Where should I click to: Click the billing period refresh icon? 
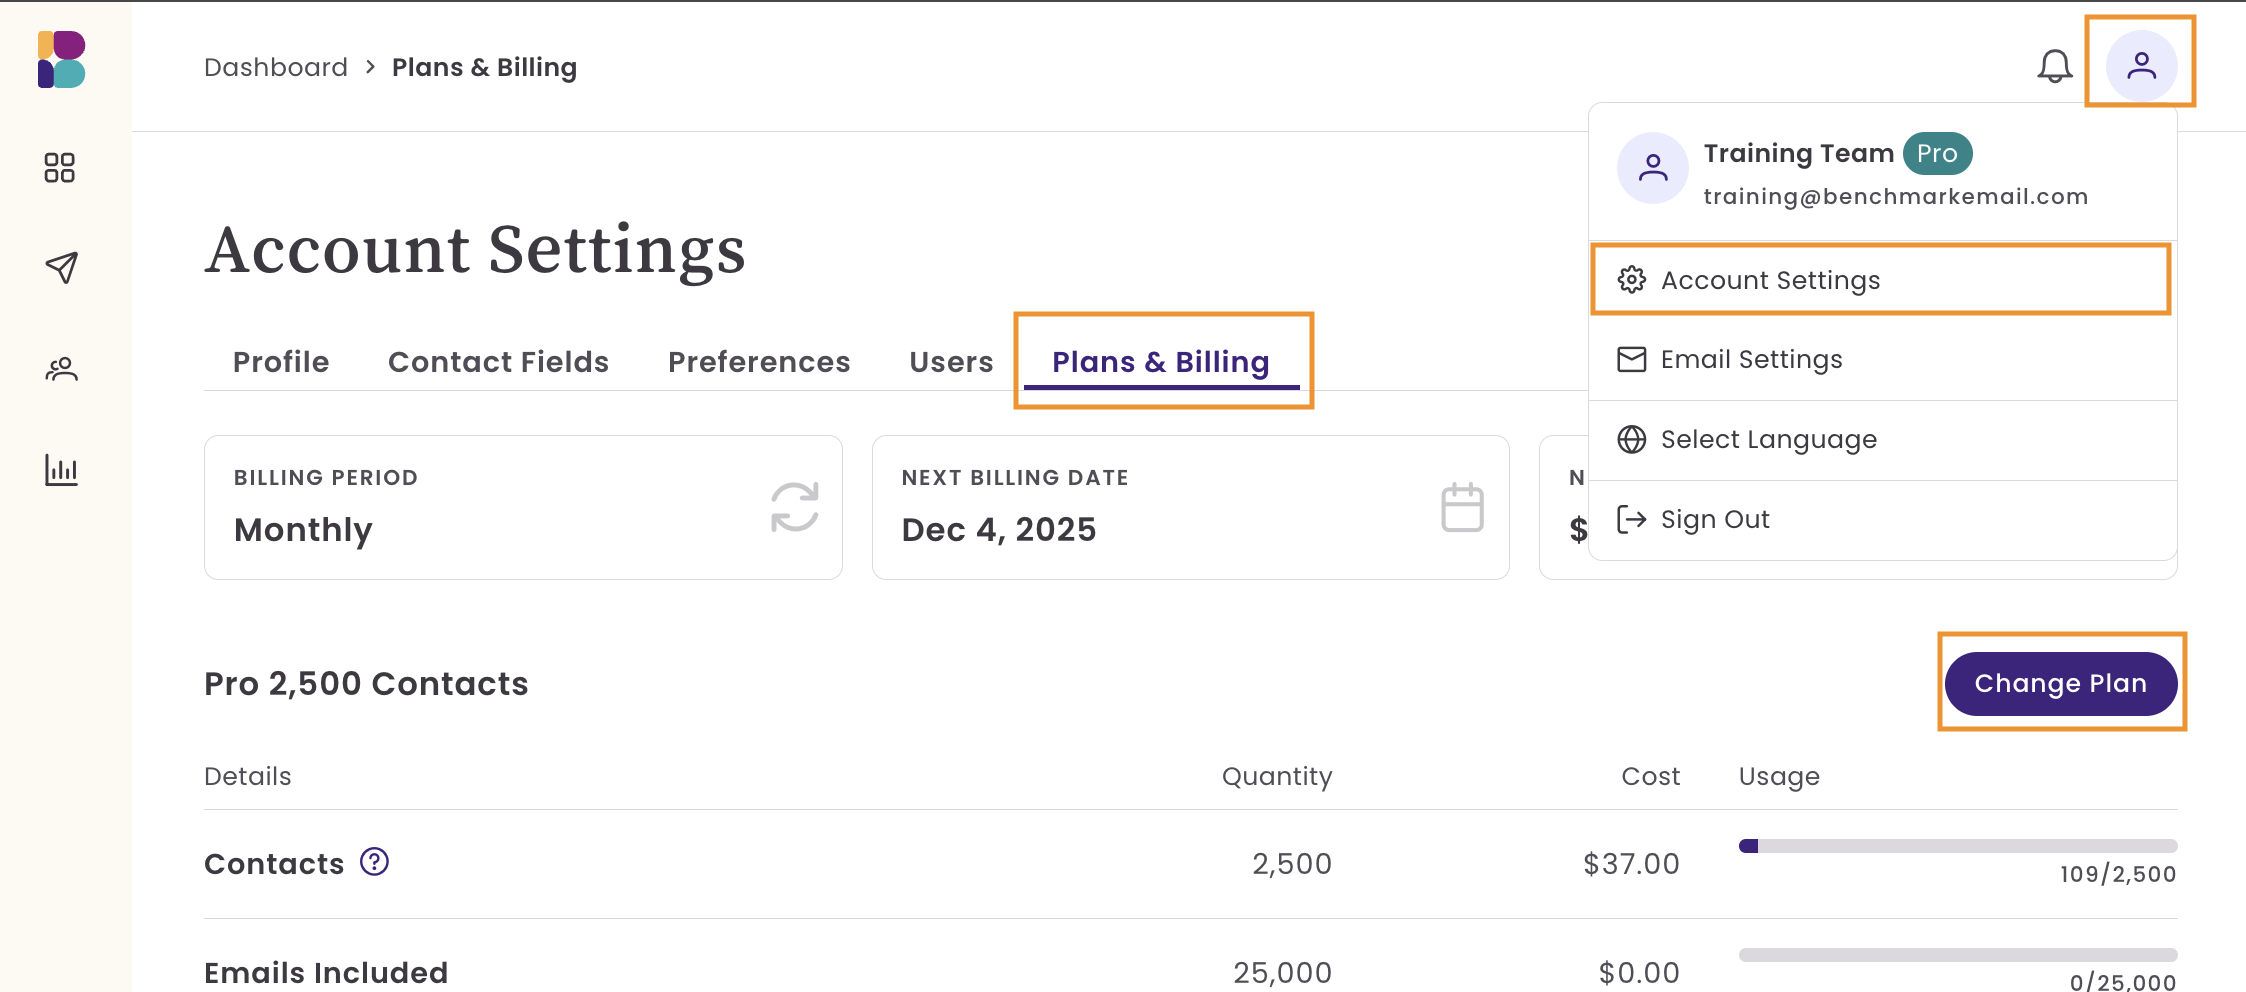coord(795,507)
